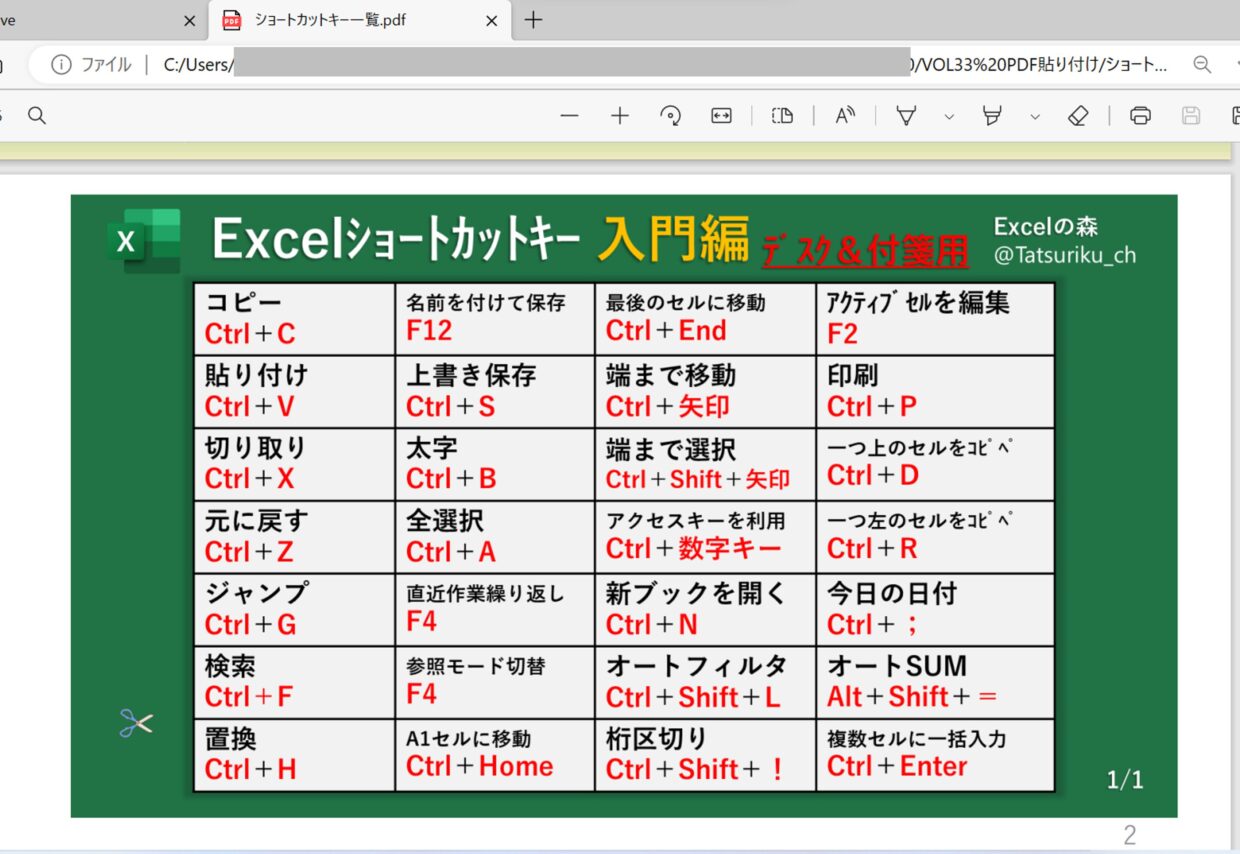Viewport: 1240px width, 854px height.
Task: Click the 新ブックを開く Ctrl+N cell
Action: (x=706, y=610)
